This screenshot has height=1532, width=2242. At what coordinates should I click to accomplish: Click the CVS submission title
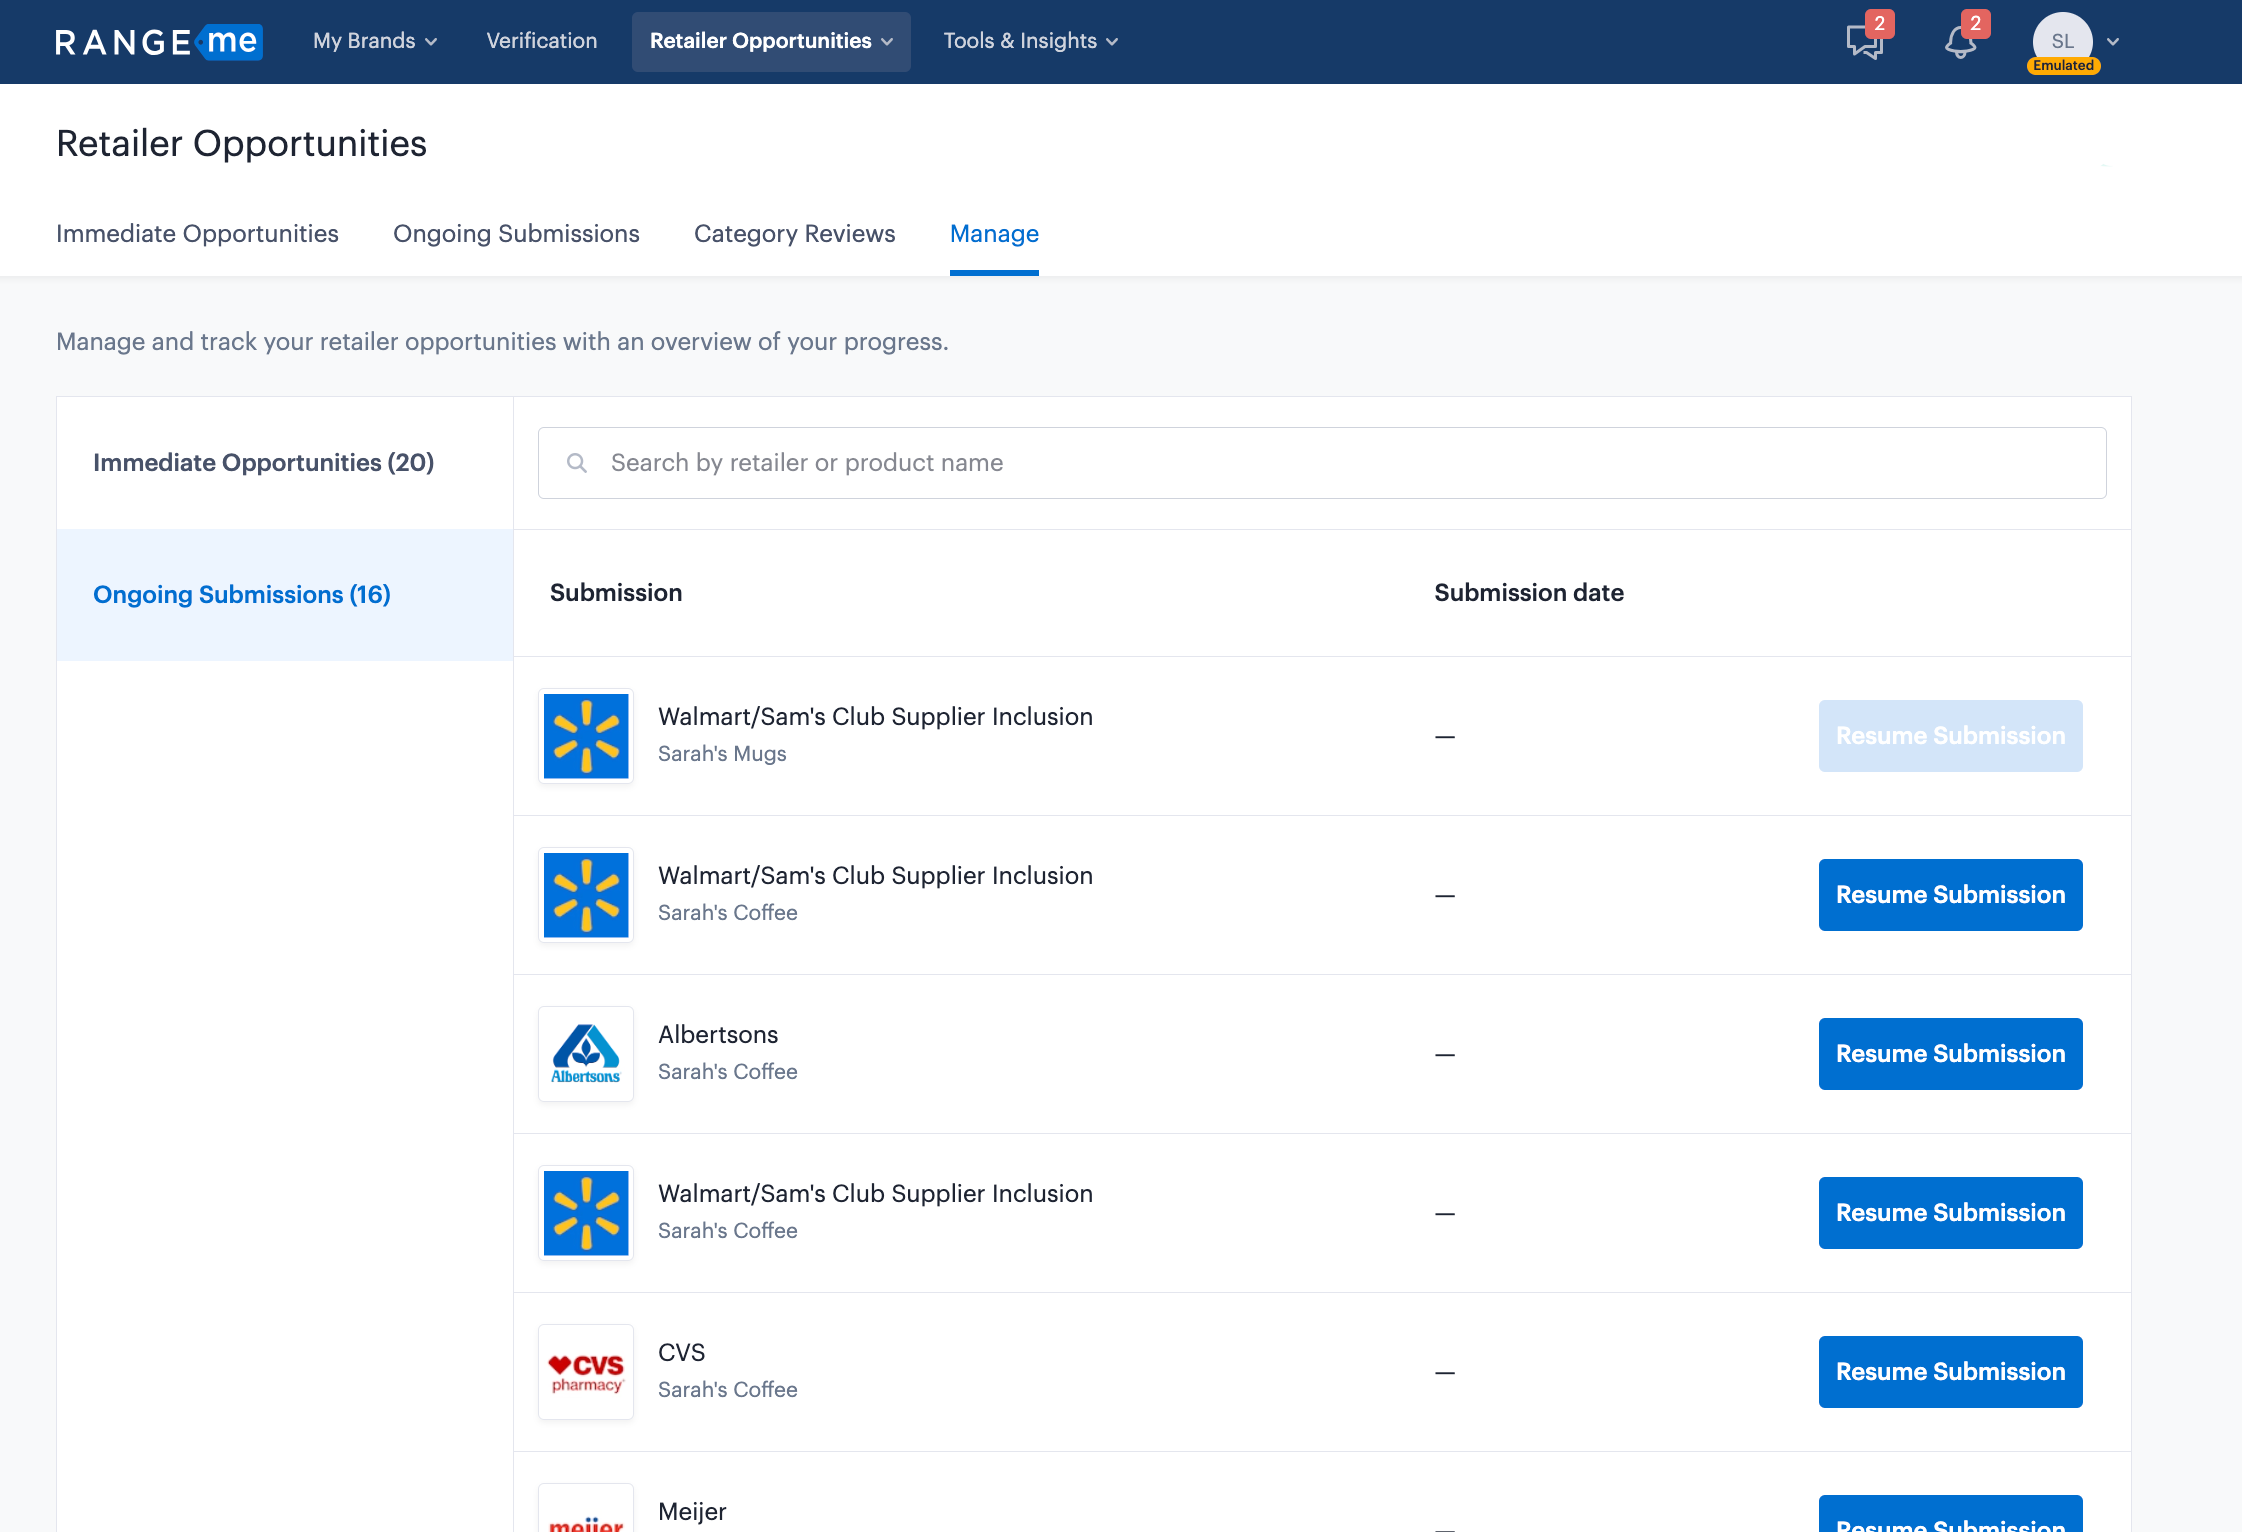[x=682, y=1353]
